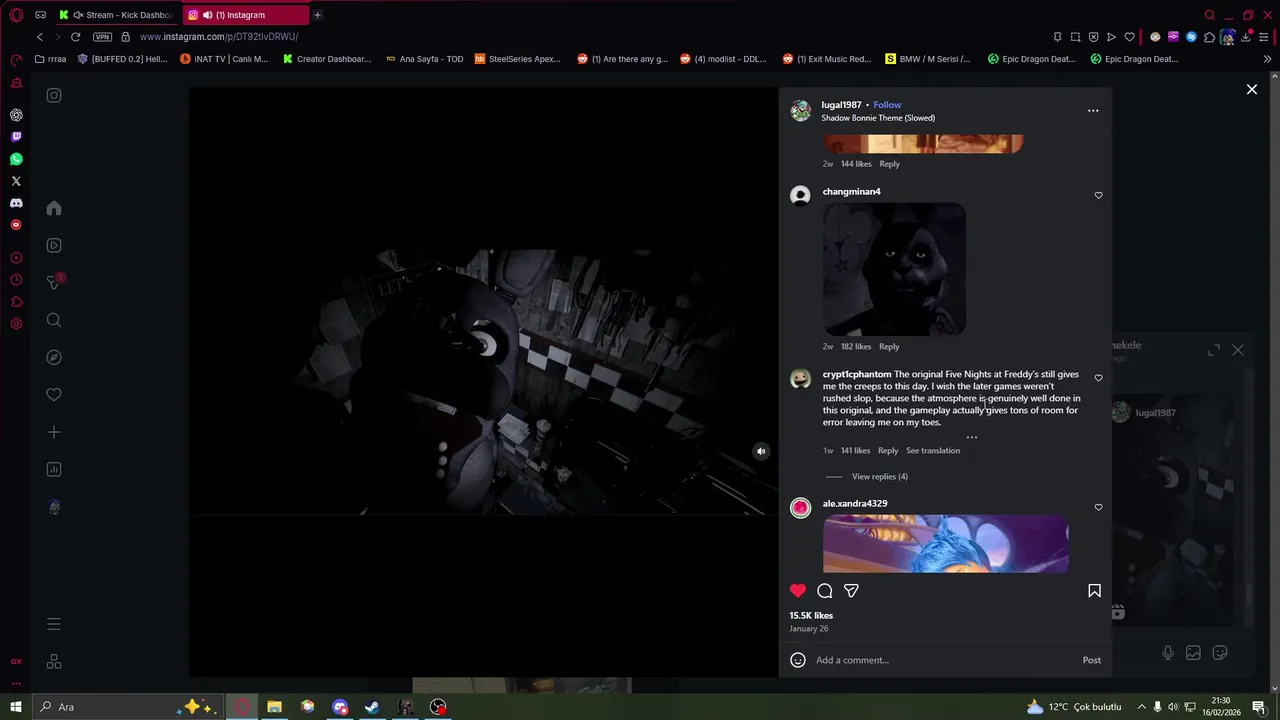Open emoji picker beside comment field
Image resolution: width=1280 pixels, height=720 pixels.
coord(798,660)
